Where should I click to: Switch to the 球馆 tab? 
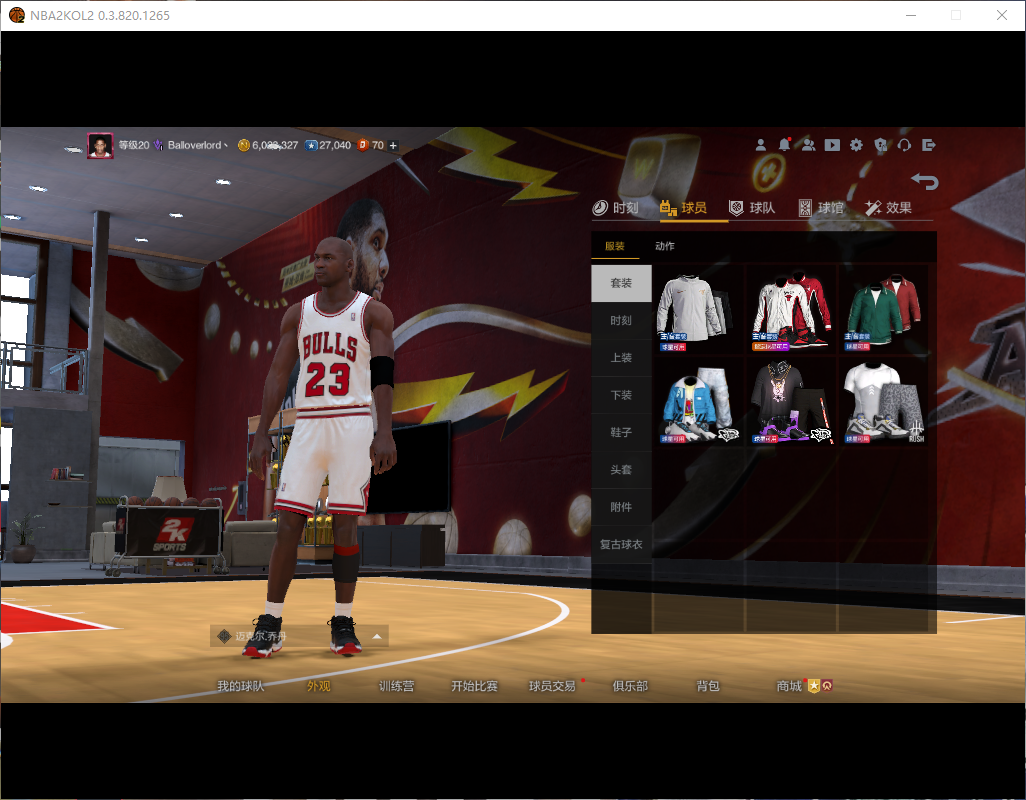click(821, 208)
